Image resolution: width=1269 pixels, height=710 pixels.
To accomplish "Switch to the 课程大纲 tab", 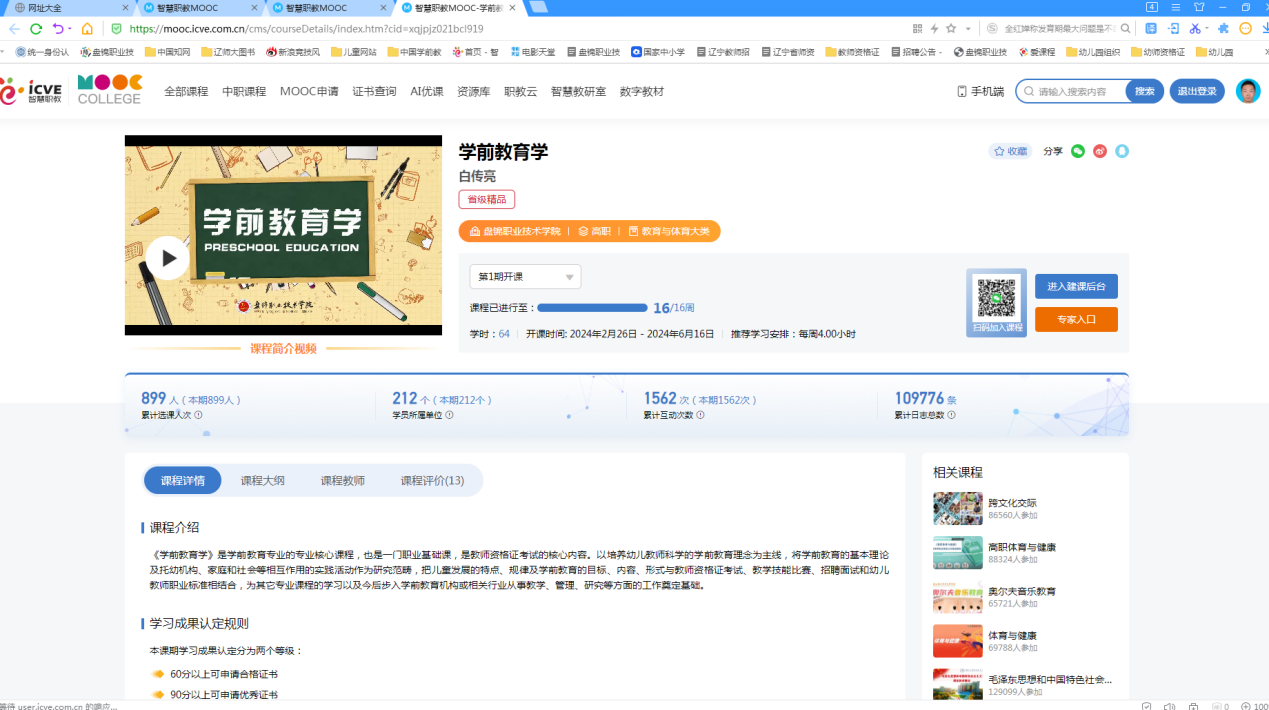I will click(262, 481).
